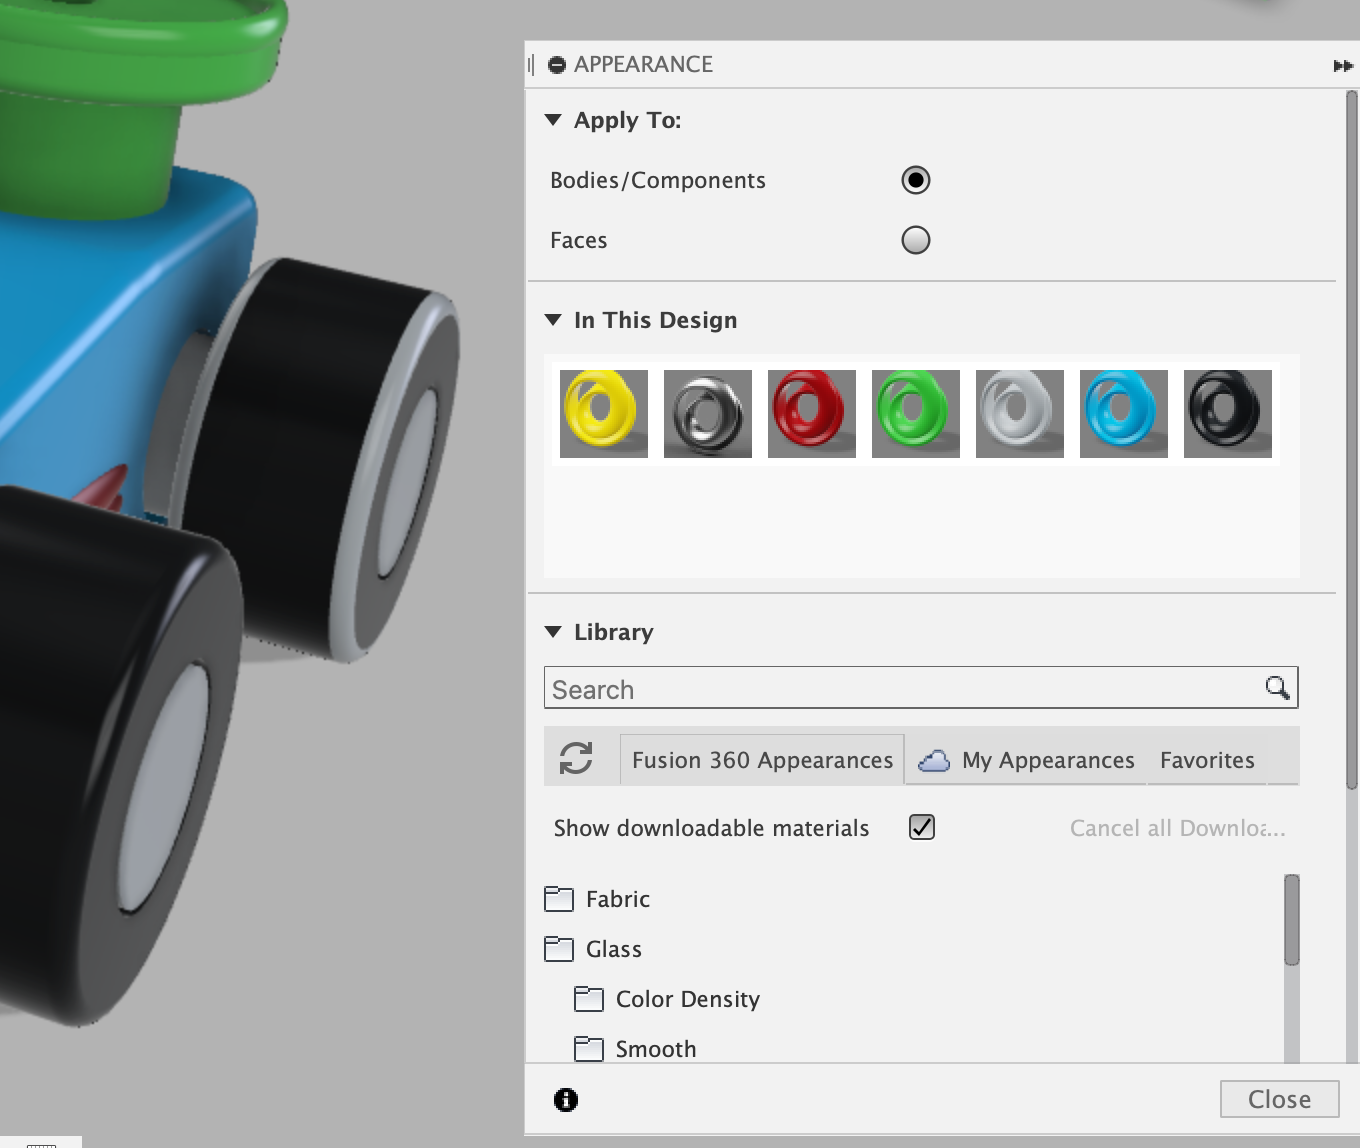Screen dimensions: 1360x1148
Task: Click the info icon at the bottom
Action: point(567,1099)
